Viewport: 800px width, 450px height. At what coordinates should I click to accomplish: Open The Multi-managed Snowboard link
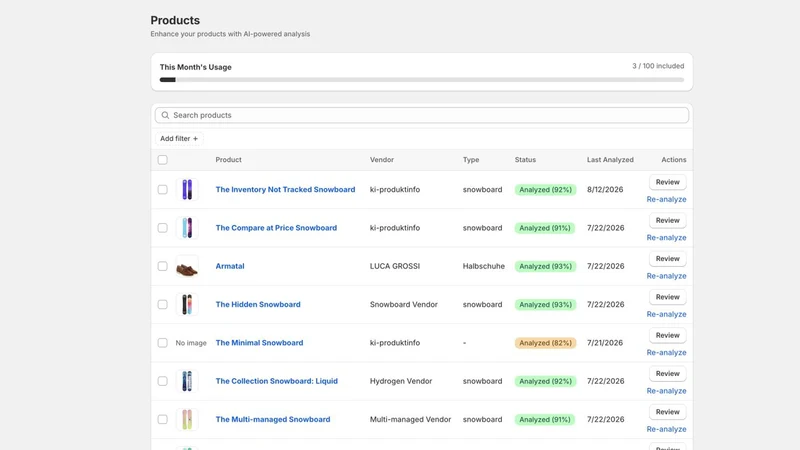pos(272,419)
